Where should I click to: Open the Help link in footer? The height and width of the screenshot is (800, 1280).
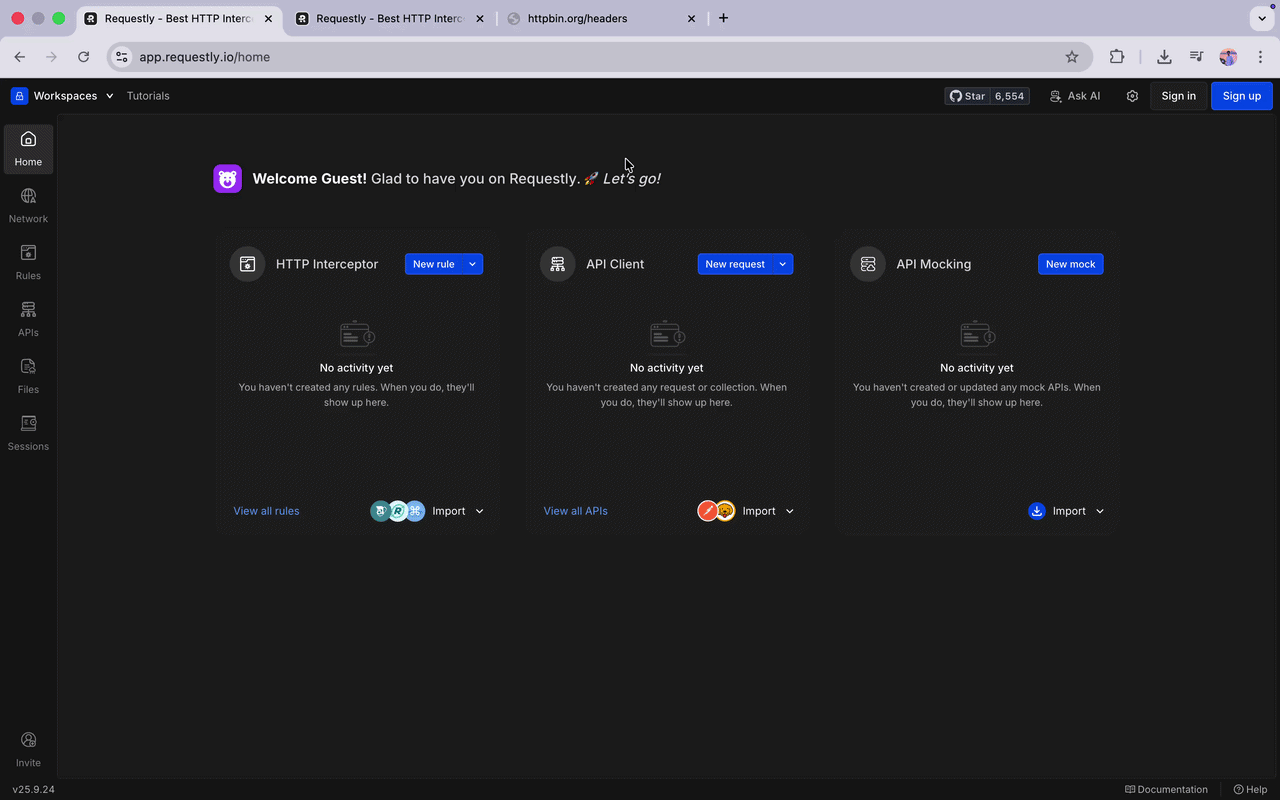click(x=1251, y=790)
